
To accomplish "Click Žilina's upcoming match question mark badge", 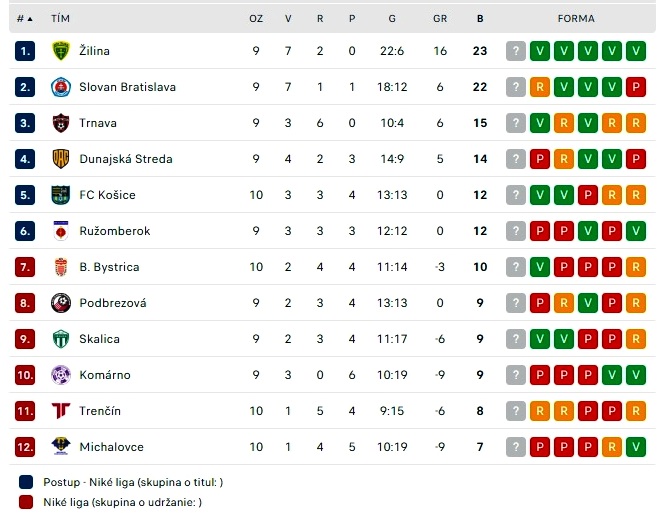I will 516,51.
